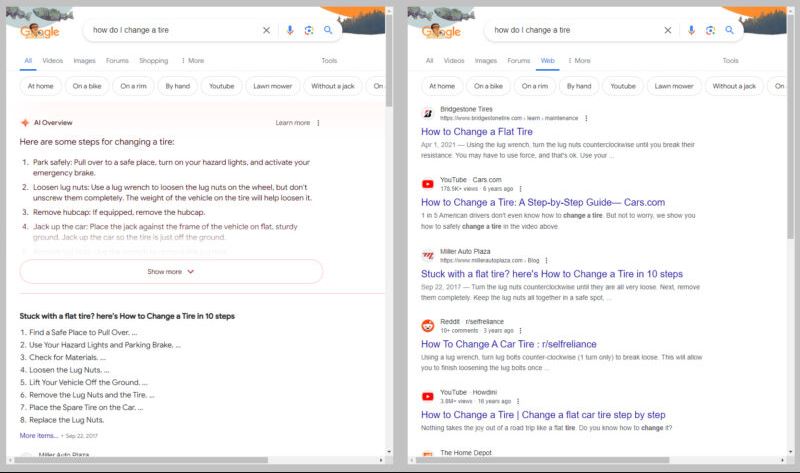Open the Shopping tab in left window
800x473 pixels.
coord(154,60)
